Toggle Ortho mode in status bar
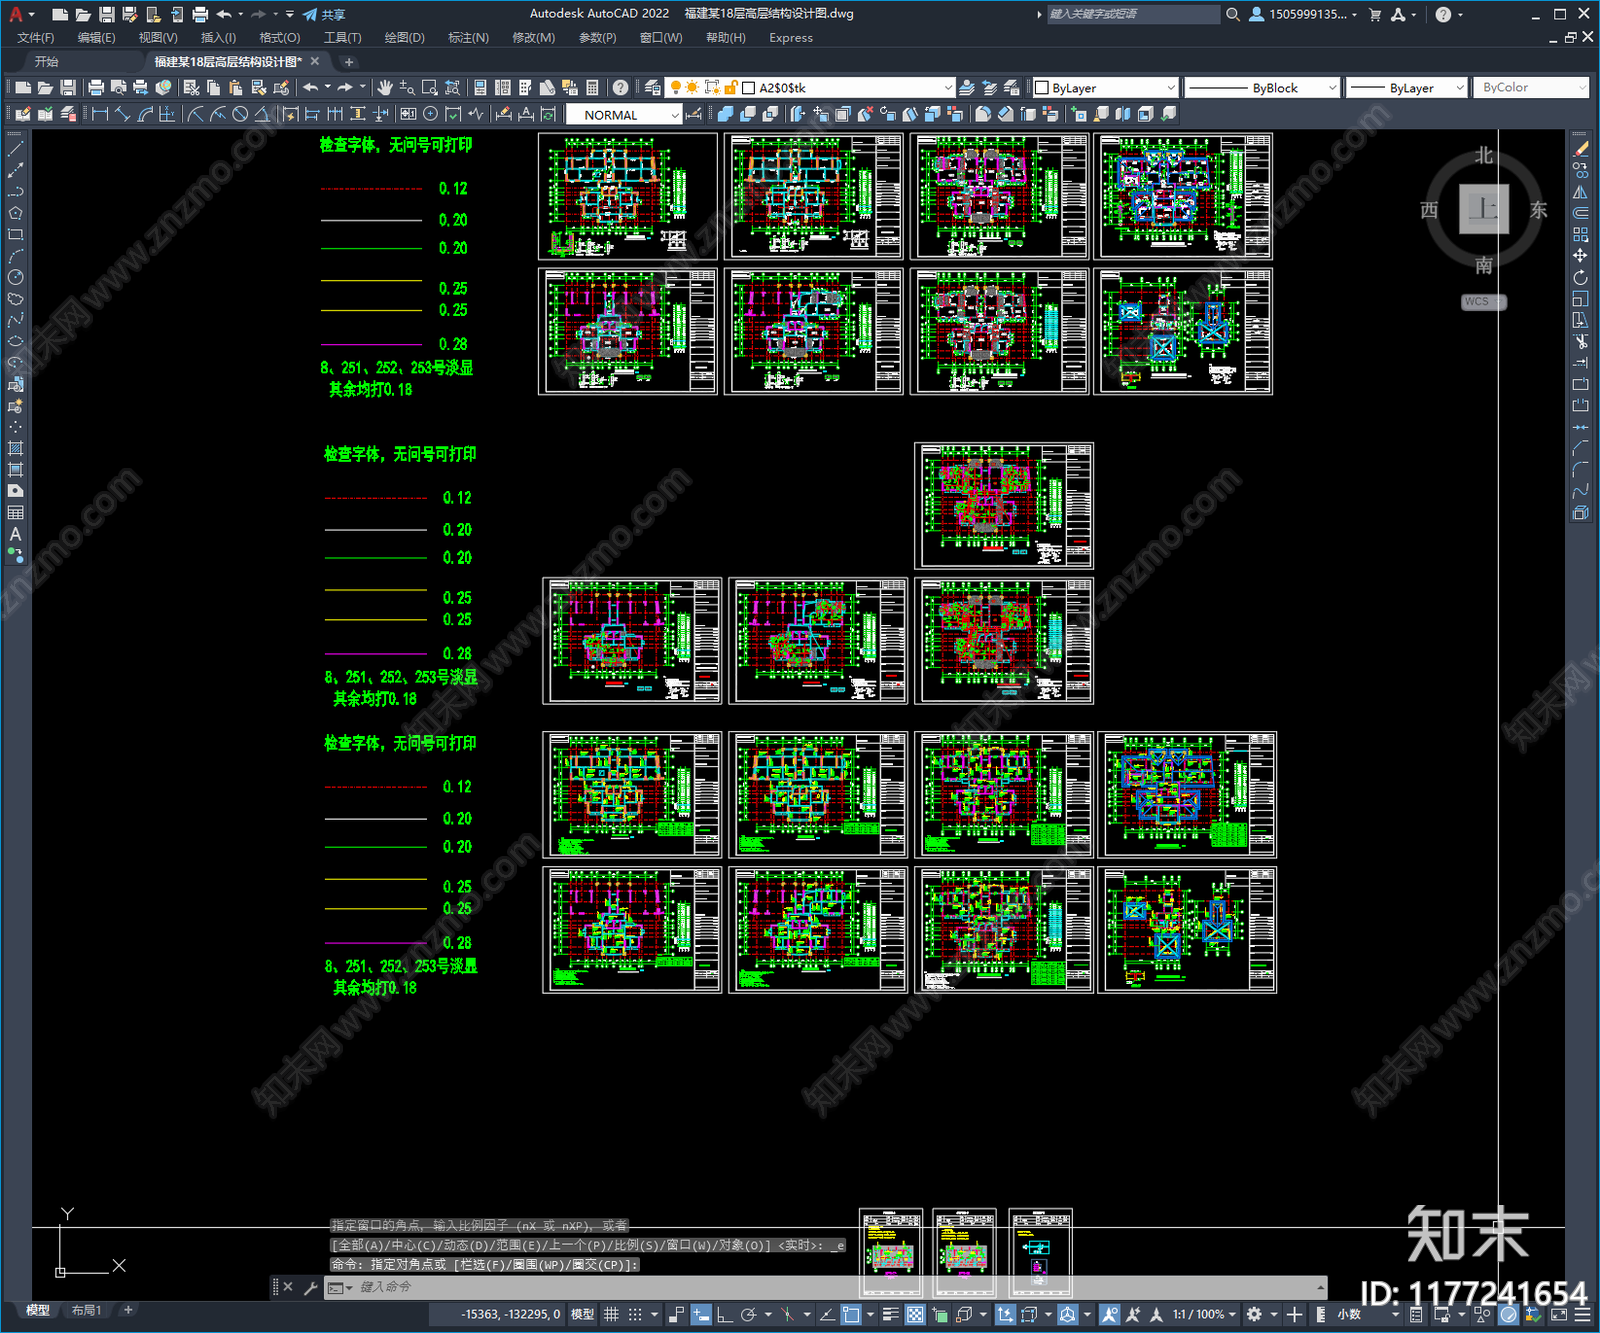This screenshot has height=1333, width=1600. coord(724,1314)
